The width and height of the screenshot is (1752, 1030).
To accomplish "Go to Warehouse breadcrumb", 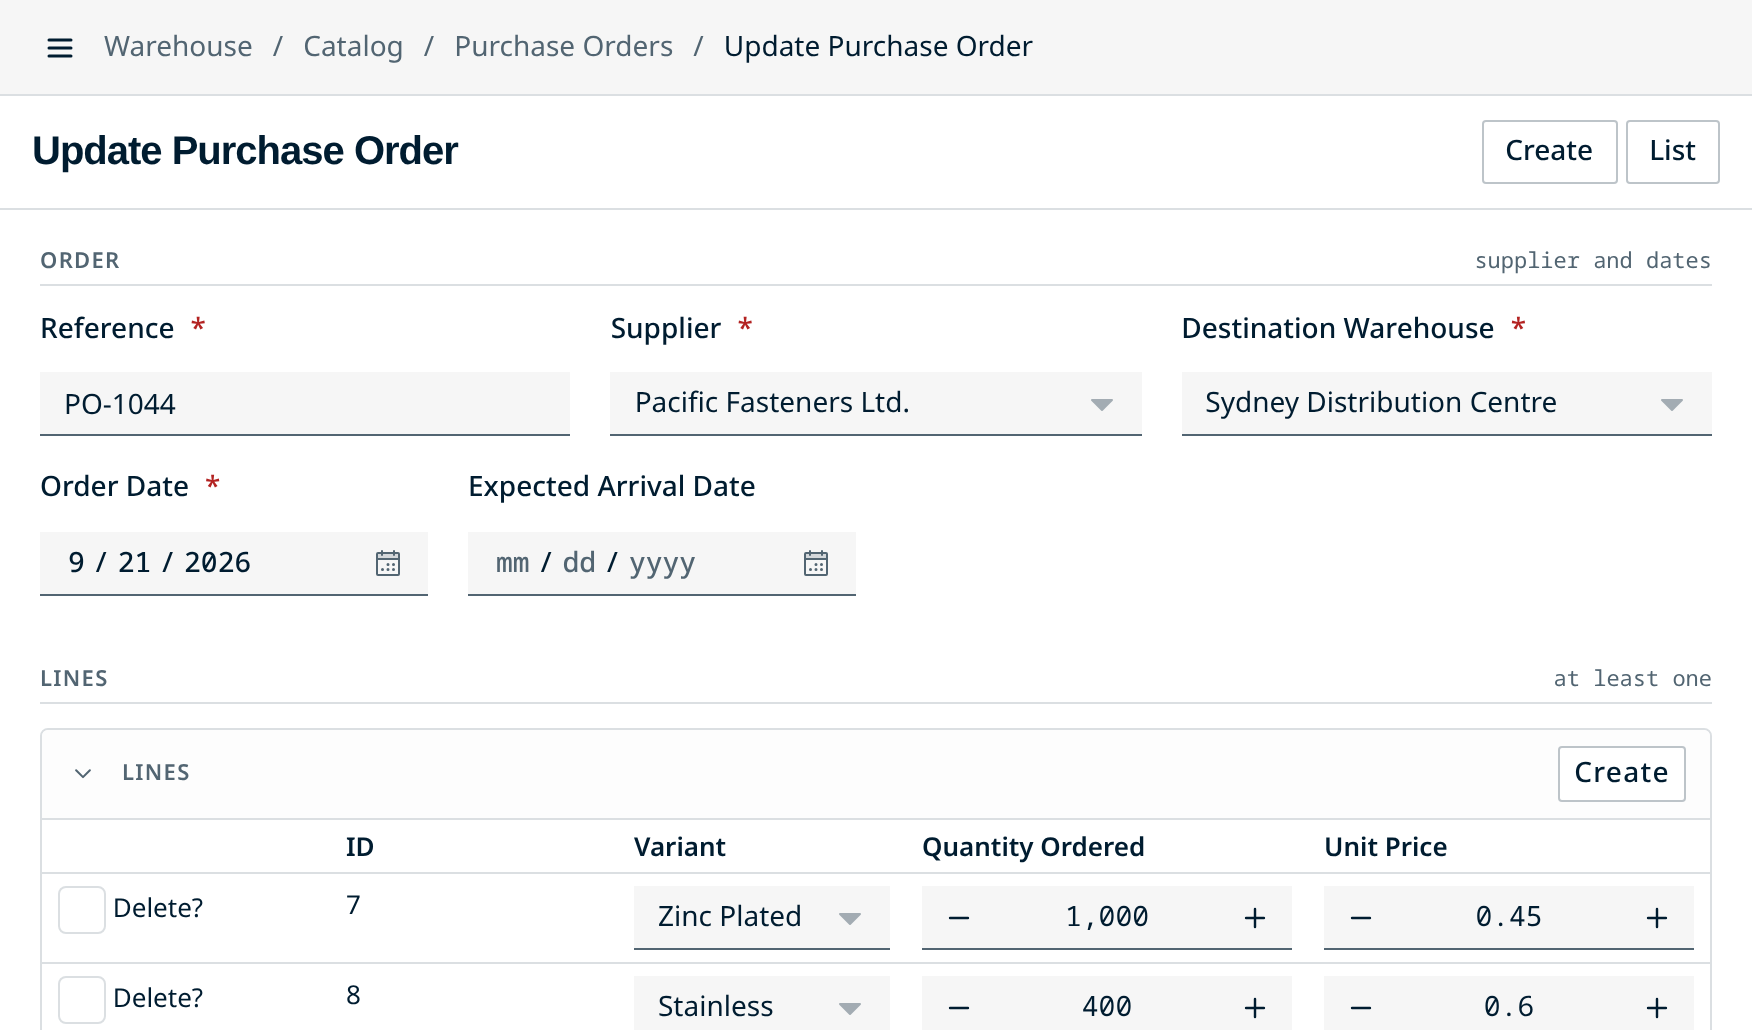I will 178,47.
